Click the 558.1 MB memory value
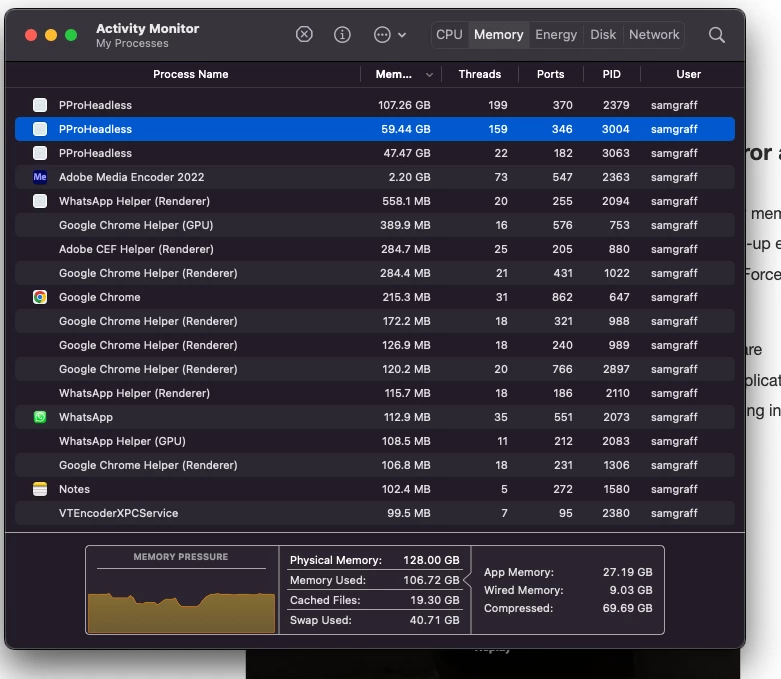 click(x=406, y=201)
